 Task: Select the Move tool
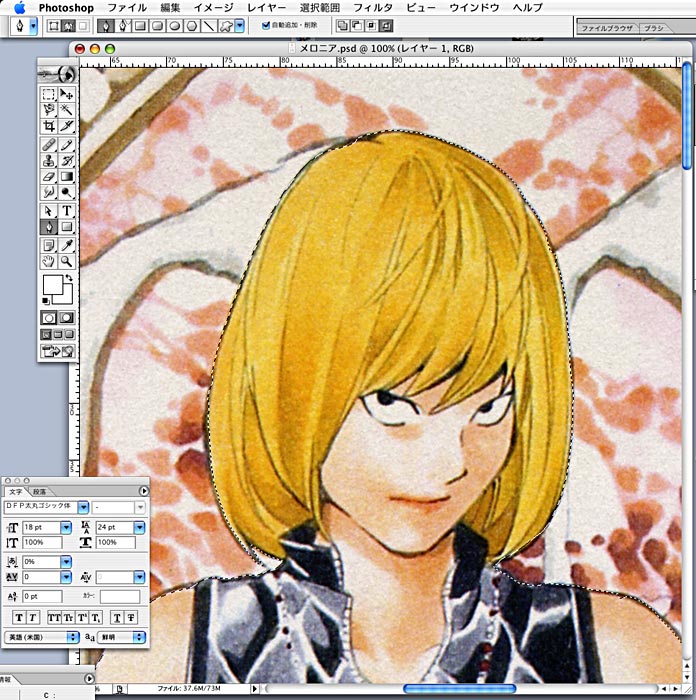(67, 94)
